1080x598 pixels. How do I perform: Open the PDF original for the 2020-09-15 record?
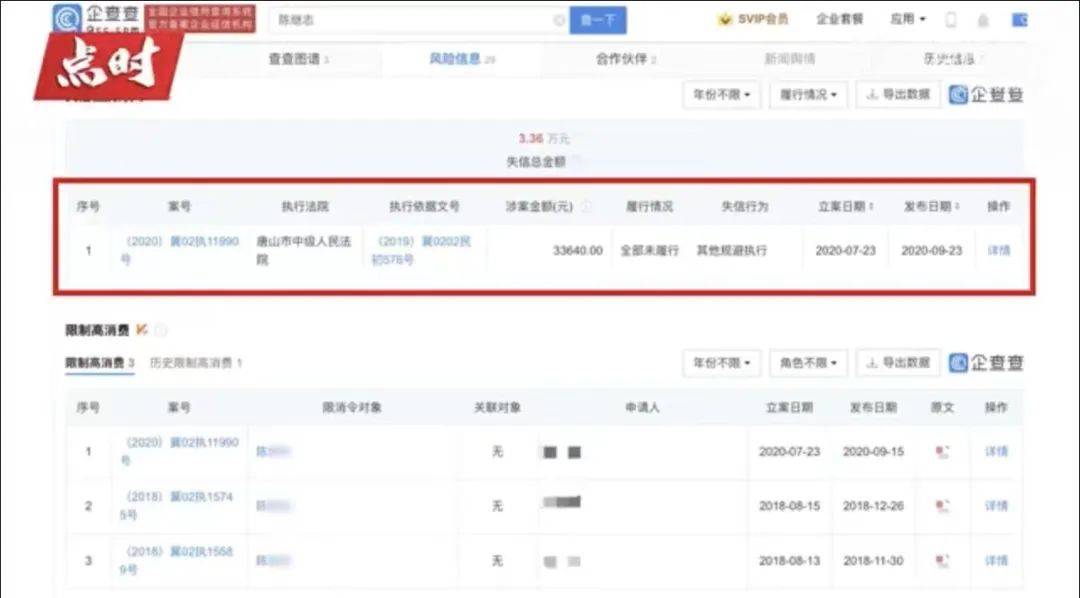point(941,452)
